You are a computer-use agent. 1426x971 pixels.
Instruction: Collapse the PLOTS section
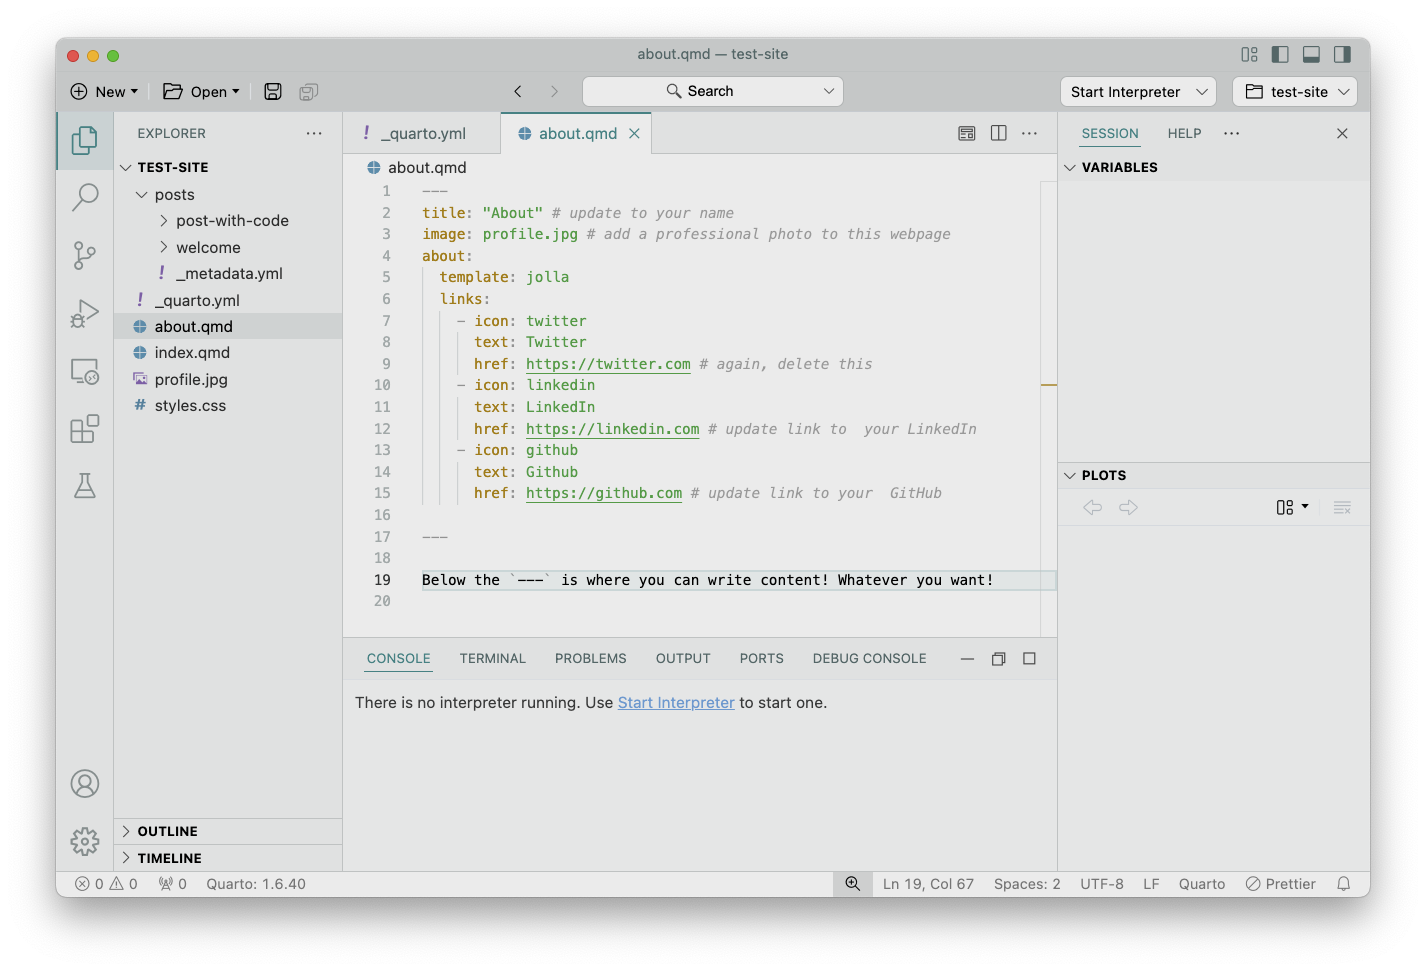1214,475
